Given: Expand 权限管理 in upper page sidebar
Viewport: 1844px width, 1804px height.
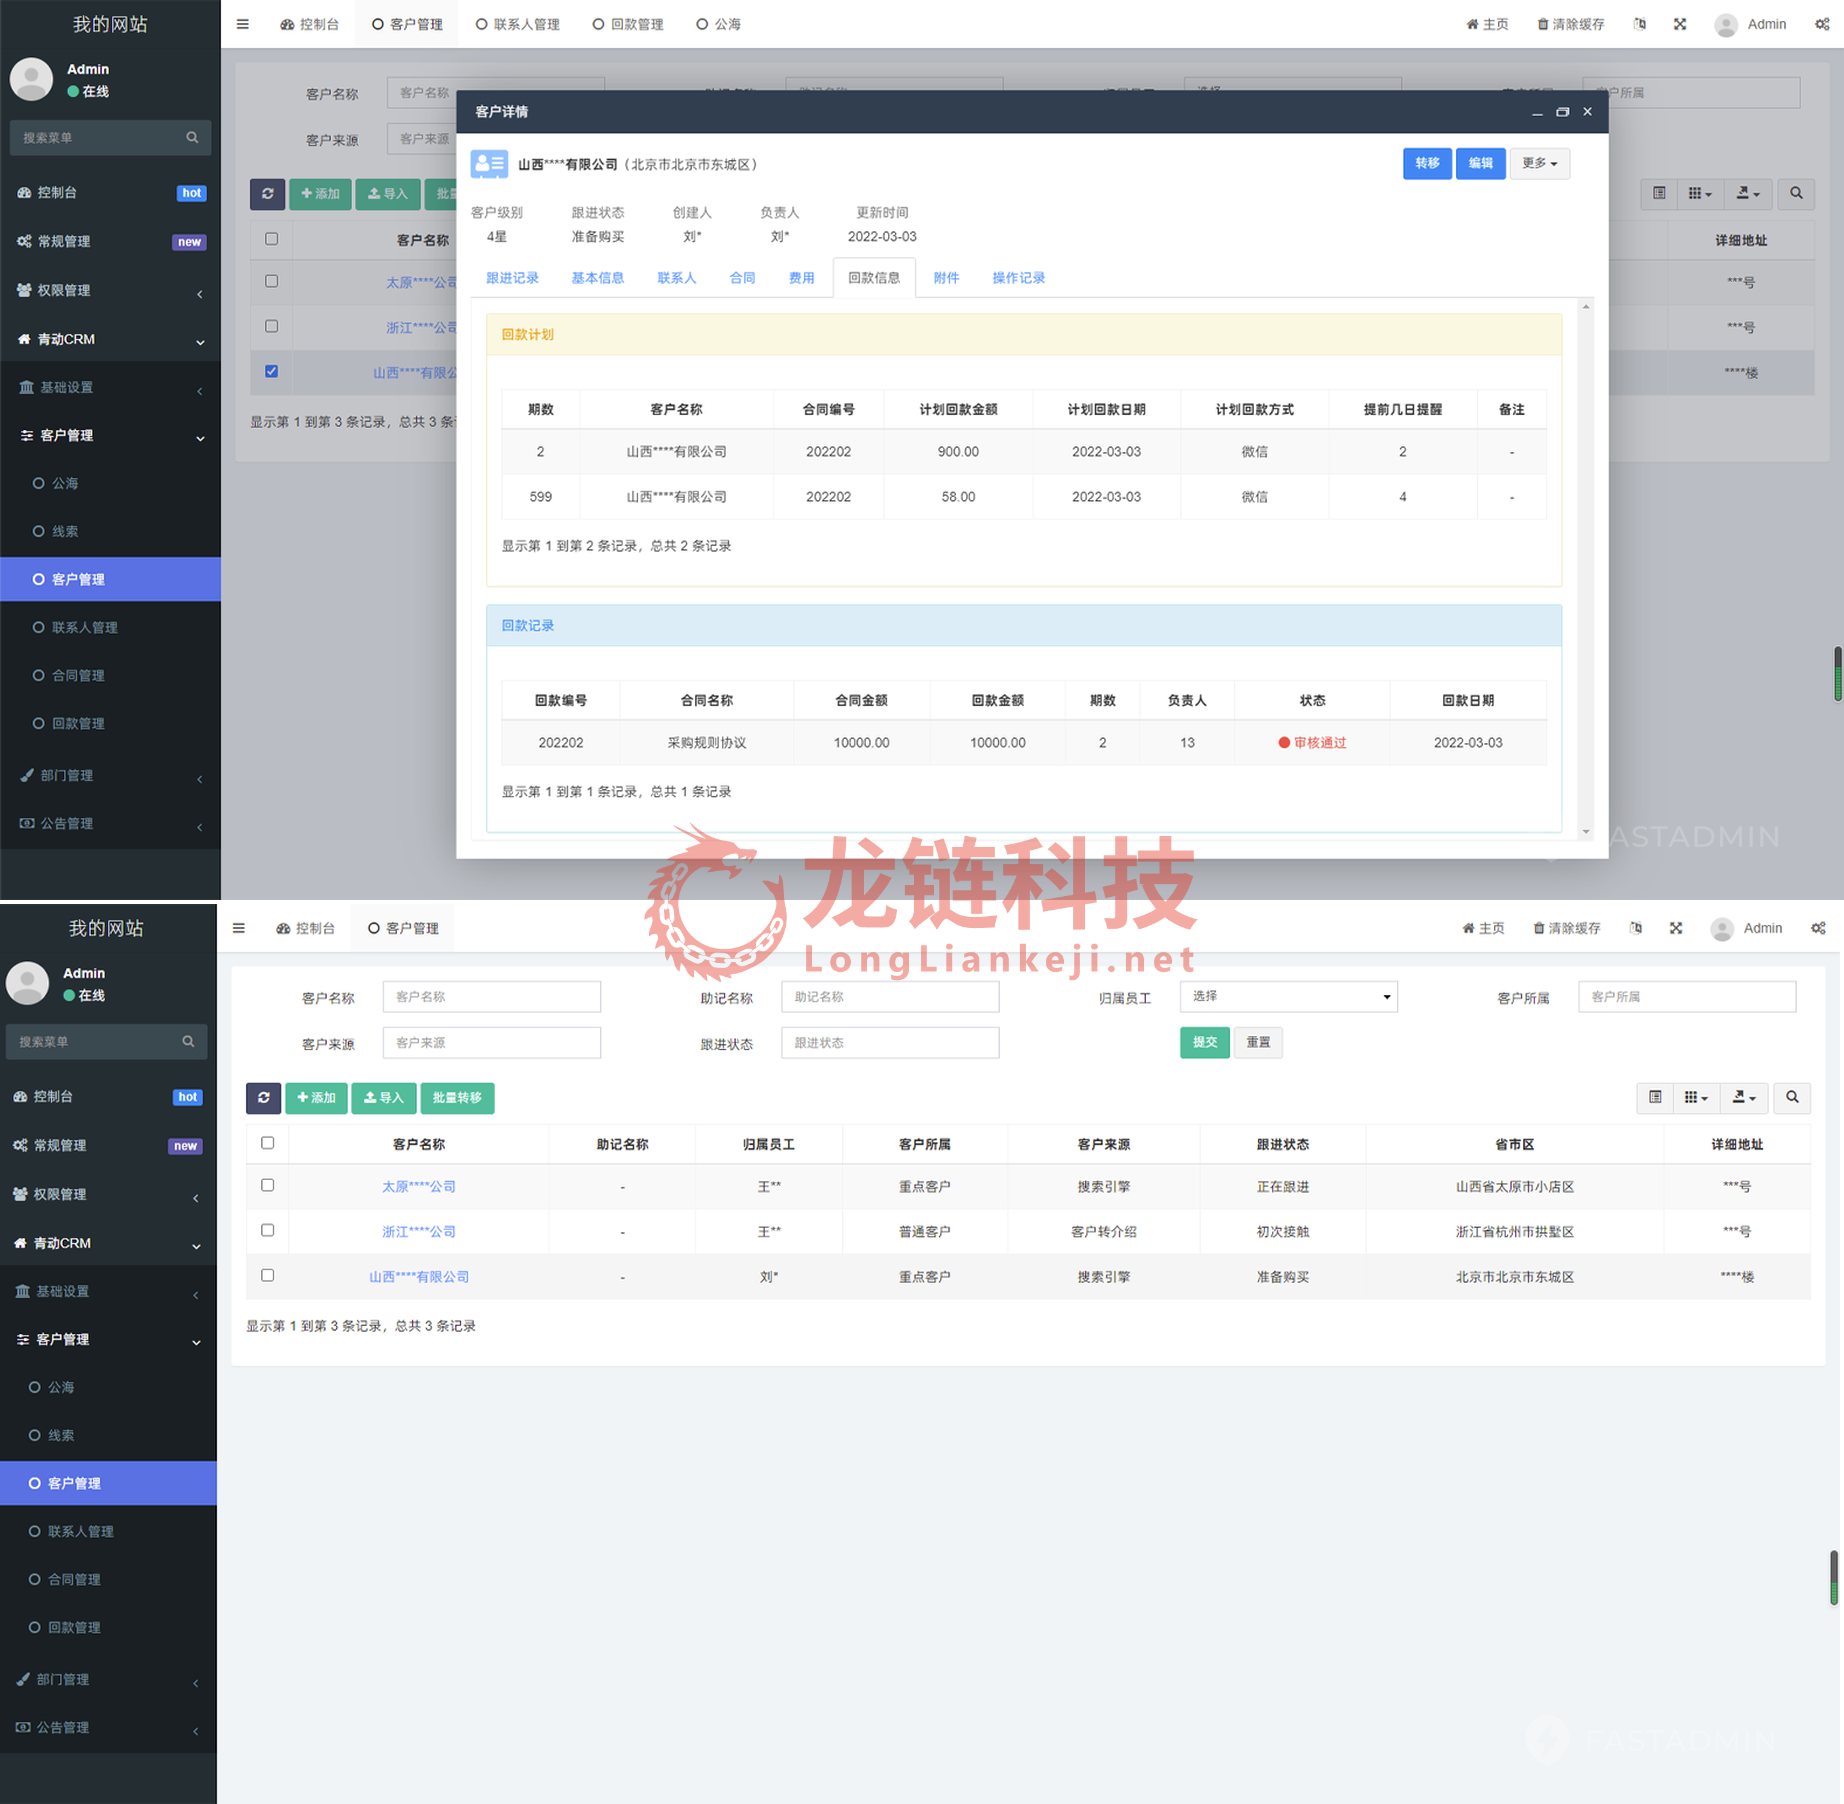Looking at the screenshot, I should coord(110,290).
